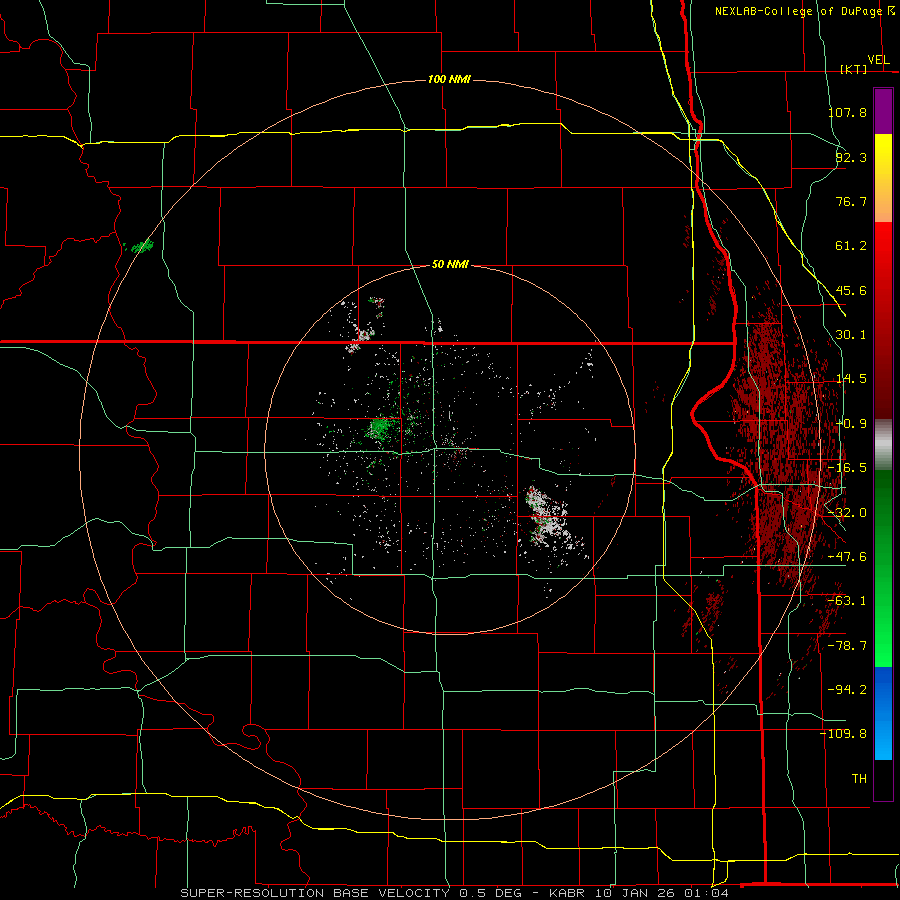Click the Super-Resolution Base Velocity caption
This screenshot has width=900, height=900.
455,893
